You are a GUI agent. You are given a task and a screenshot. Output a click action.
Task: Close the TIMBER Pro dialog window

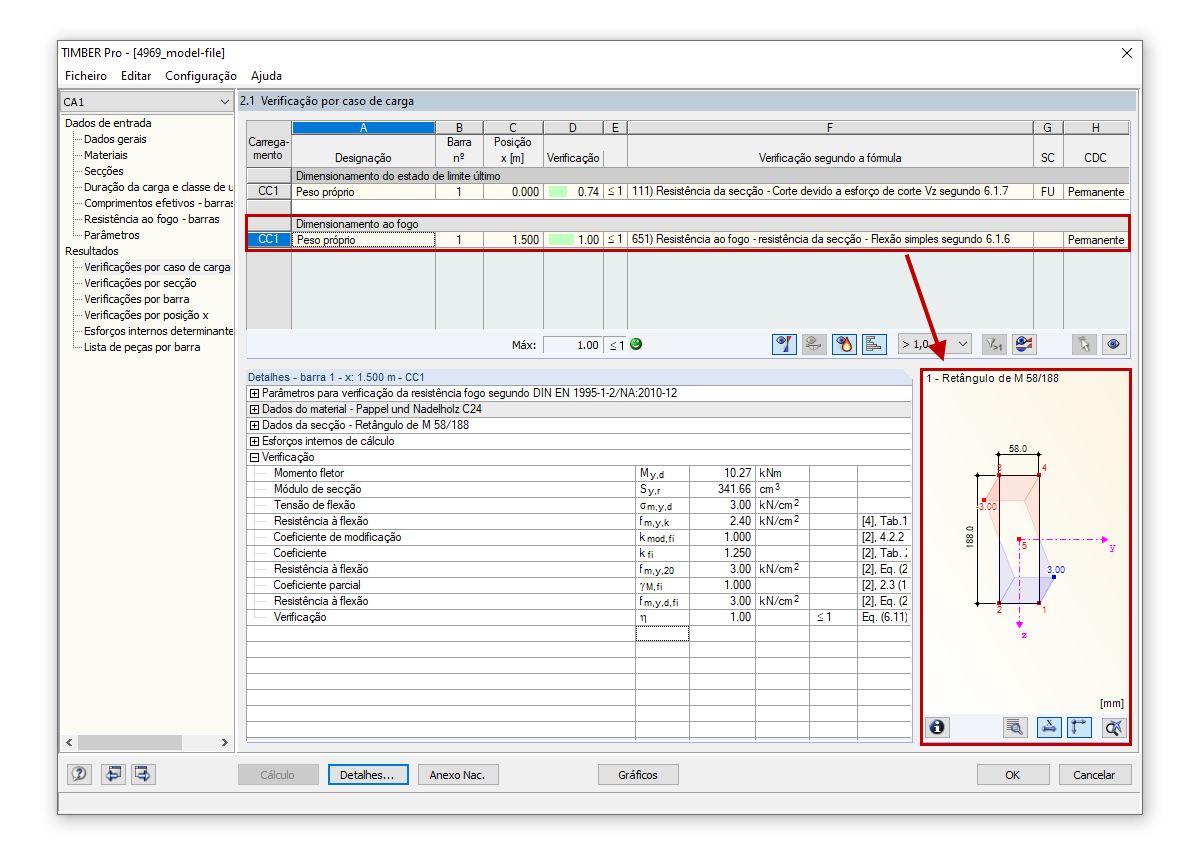(1127, 53)
